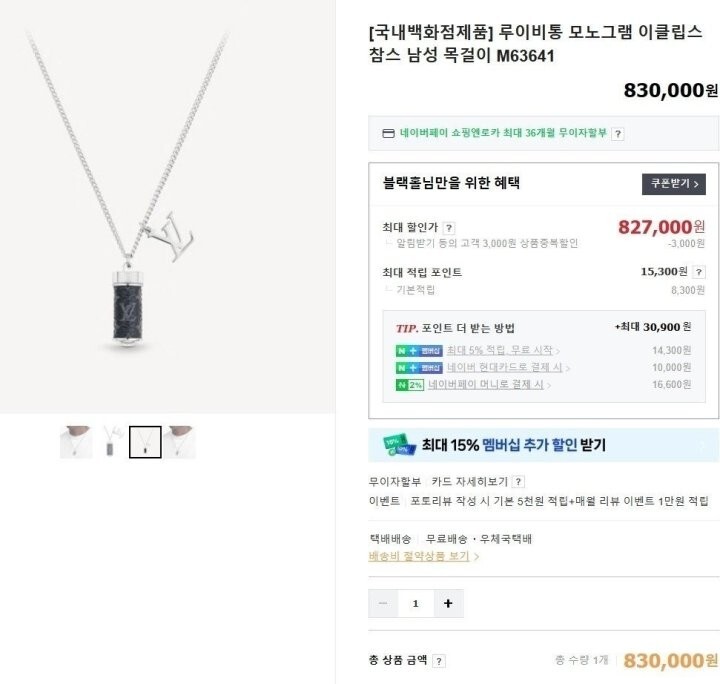Click N 2% Naver Pay money badge
The height and width of the screenshot is (684, 720).
(410, 385)
